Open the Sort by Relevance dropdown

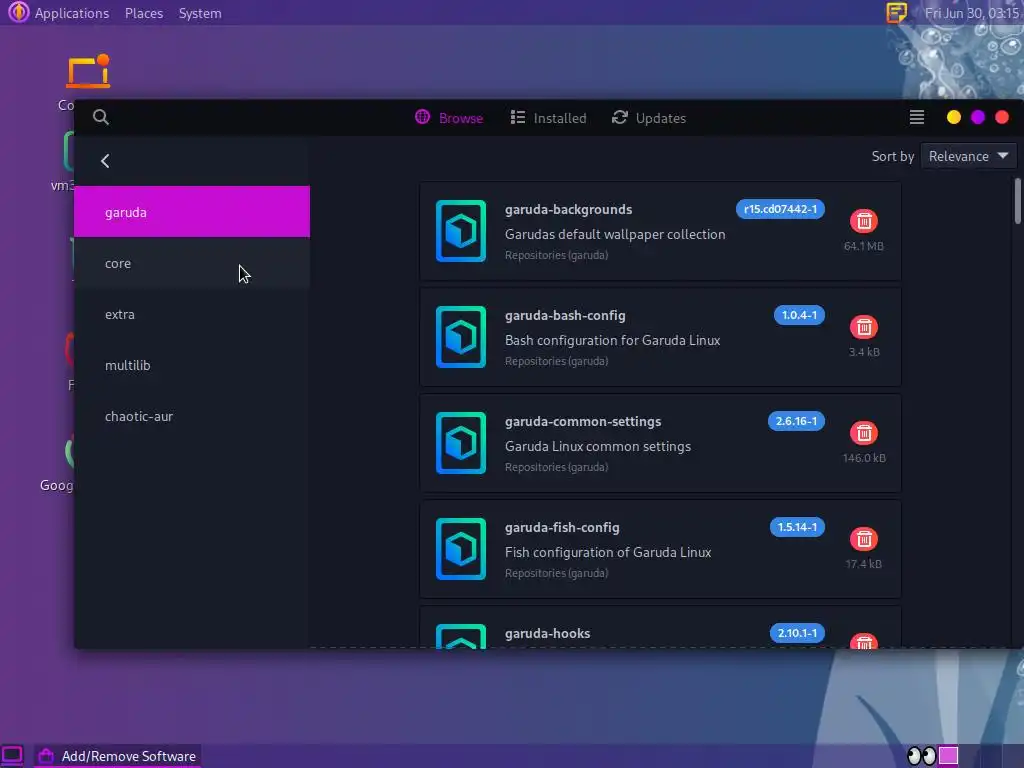click(968, 156)
